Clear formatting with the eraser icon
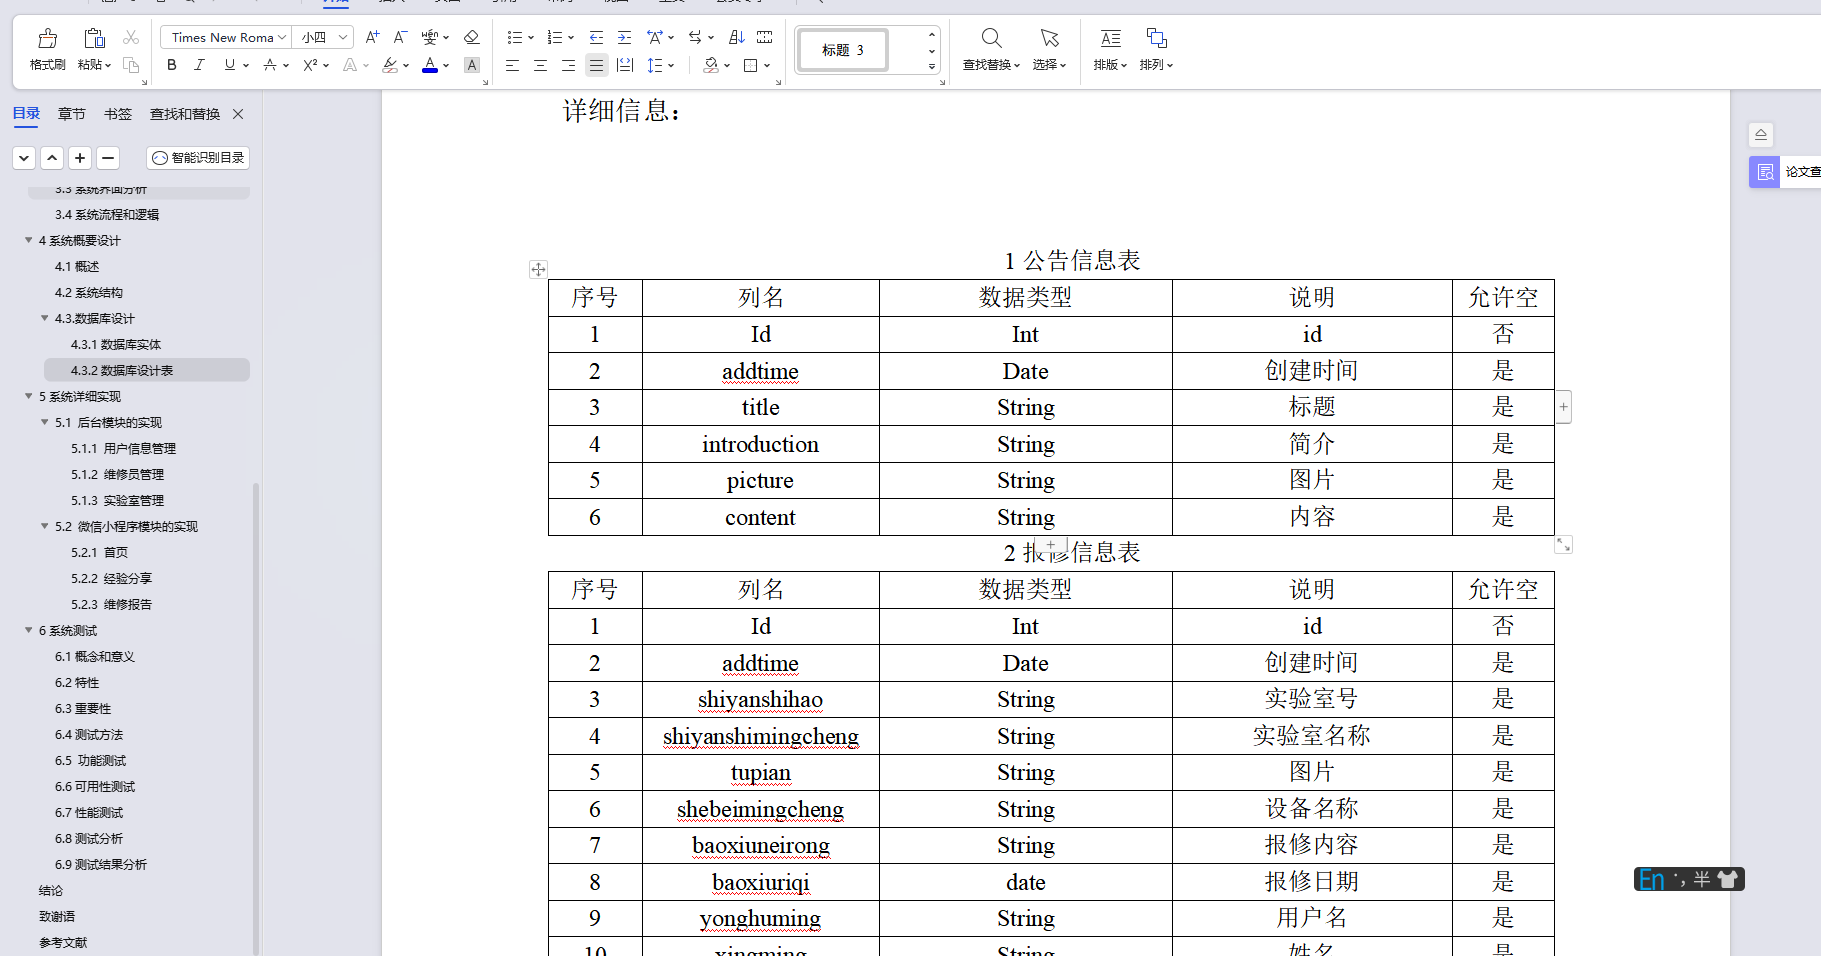The image size is (1821, 956). pyautogui.click(x=471, y=37)
